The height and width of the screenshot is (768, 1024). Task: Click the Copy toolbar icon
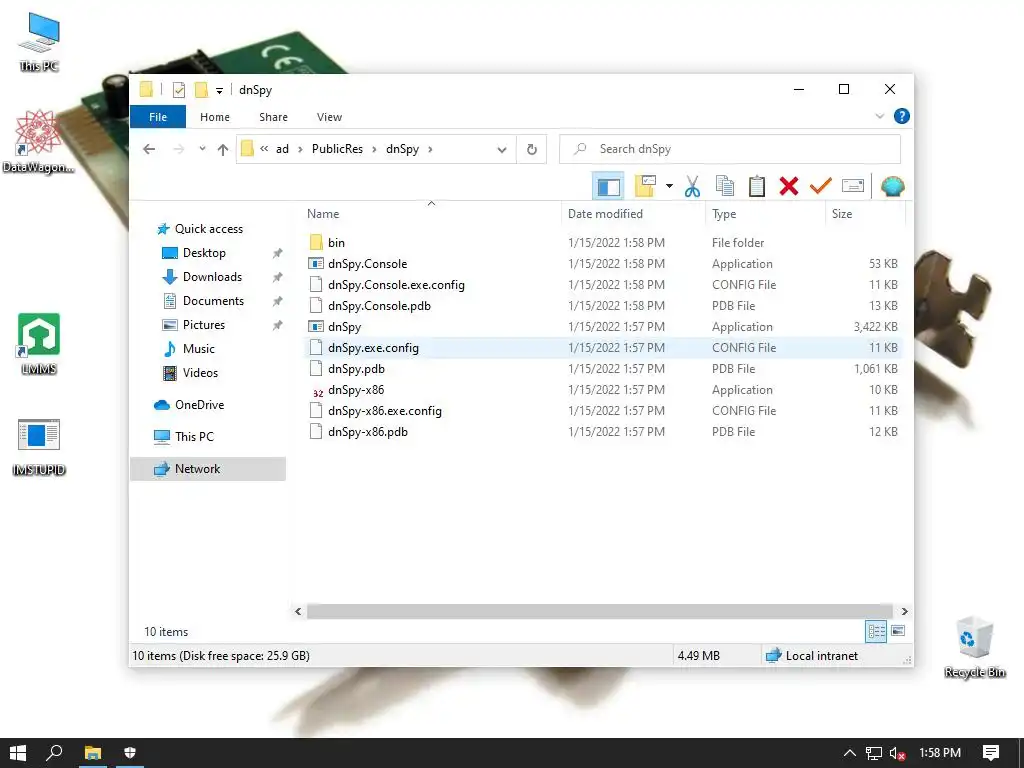[724, 187]
